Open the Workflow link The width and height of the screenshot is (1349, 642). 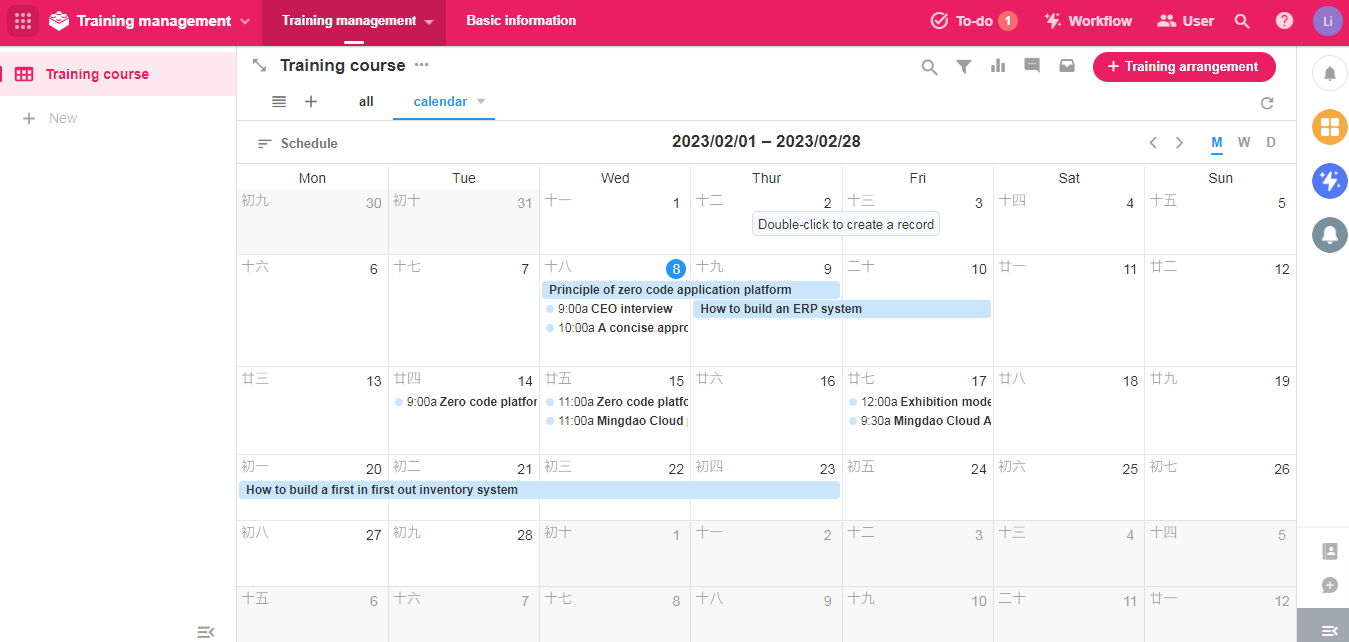point(1088,21)
